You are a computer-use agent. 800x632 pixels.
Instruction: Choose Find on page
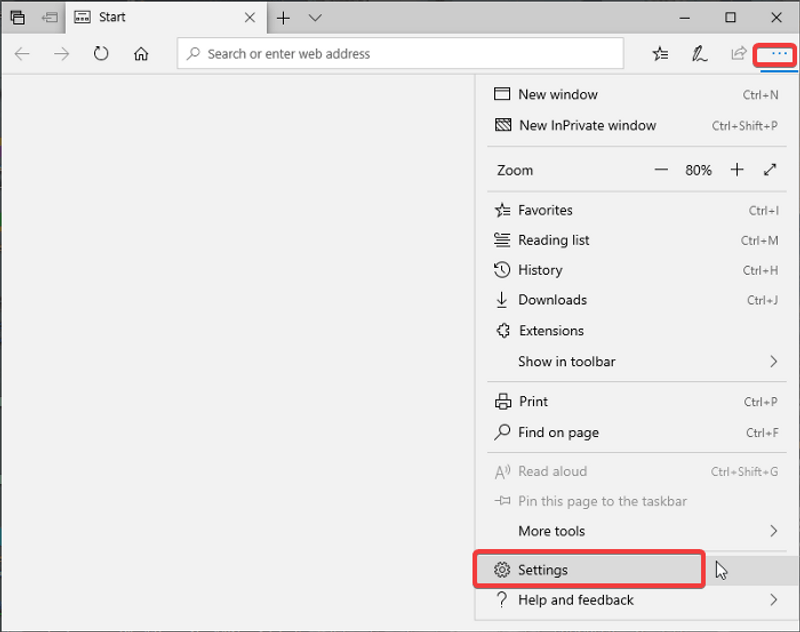point(637,433)
